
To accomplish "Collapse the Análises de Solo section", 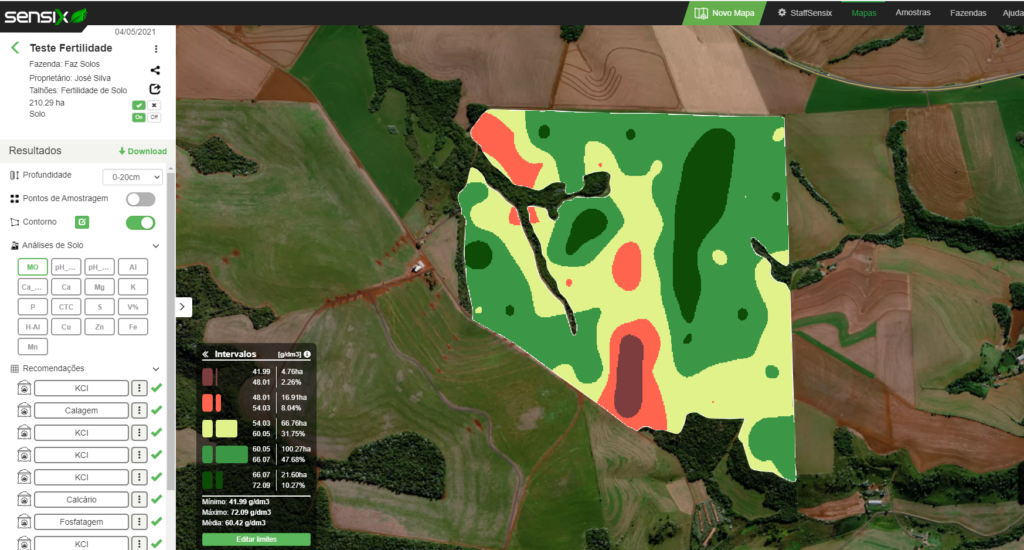I will coord(156,246).
